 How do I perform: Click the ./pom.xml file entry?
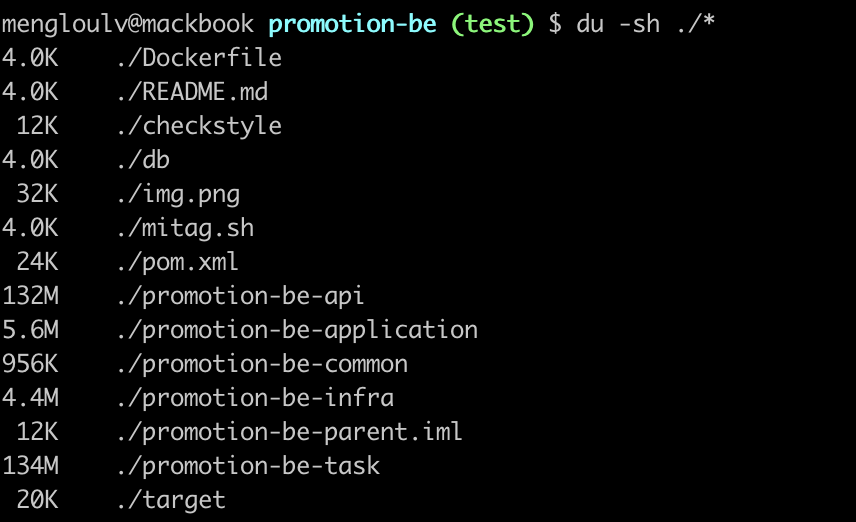tap(178, 263)
